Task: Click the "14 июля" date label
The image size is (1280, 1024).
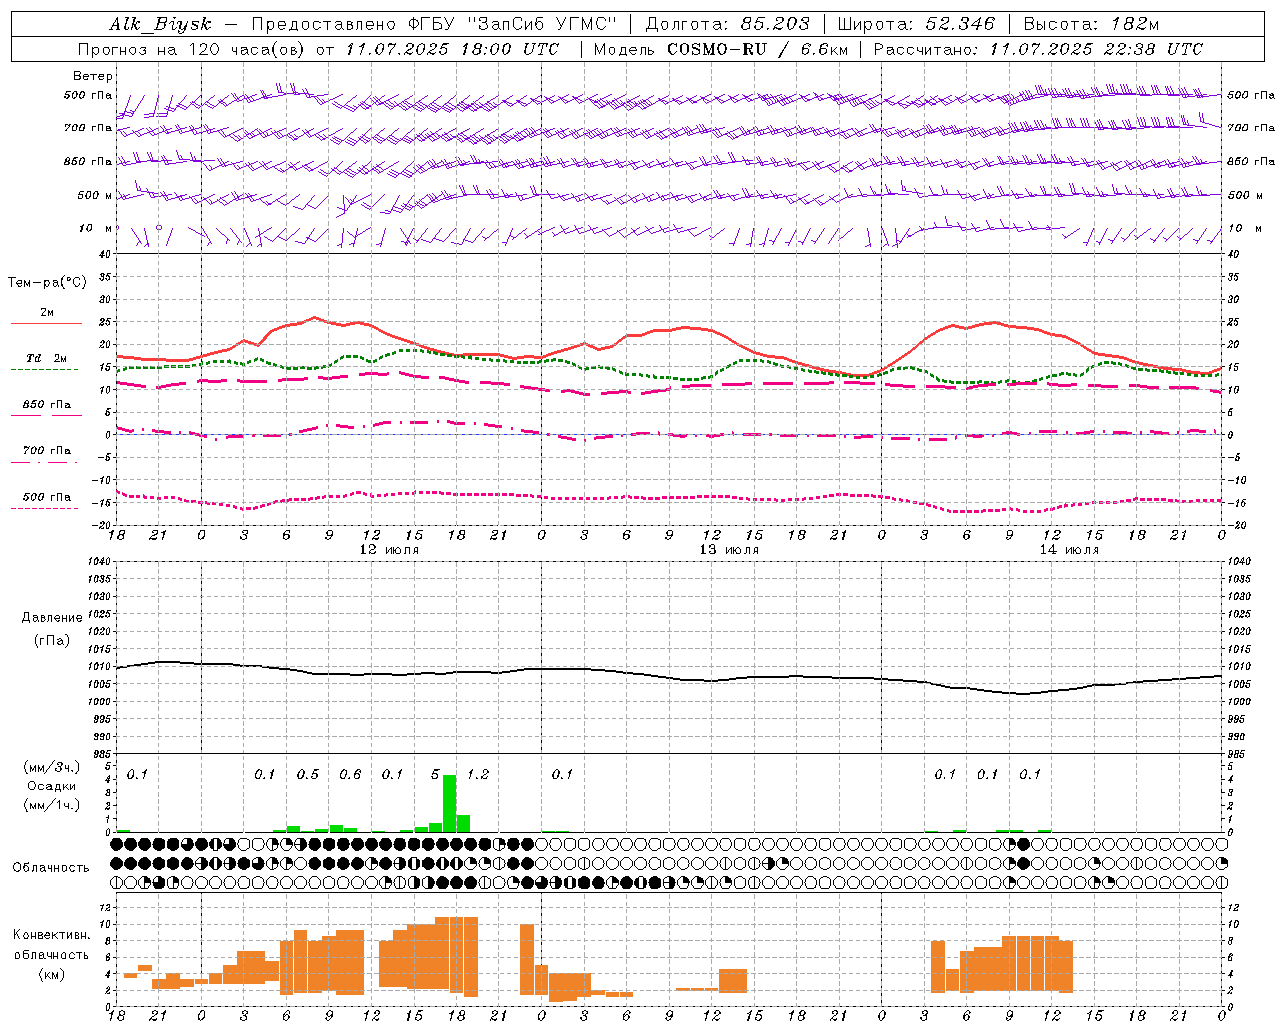Action: pos(1069,550)
